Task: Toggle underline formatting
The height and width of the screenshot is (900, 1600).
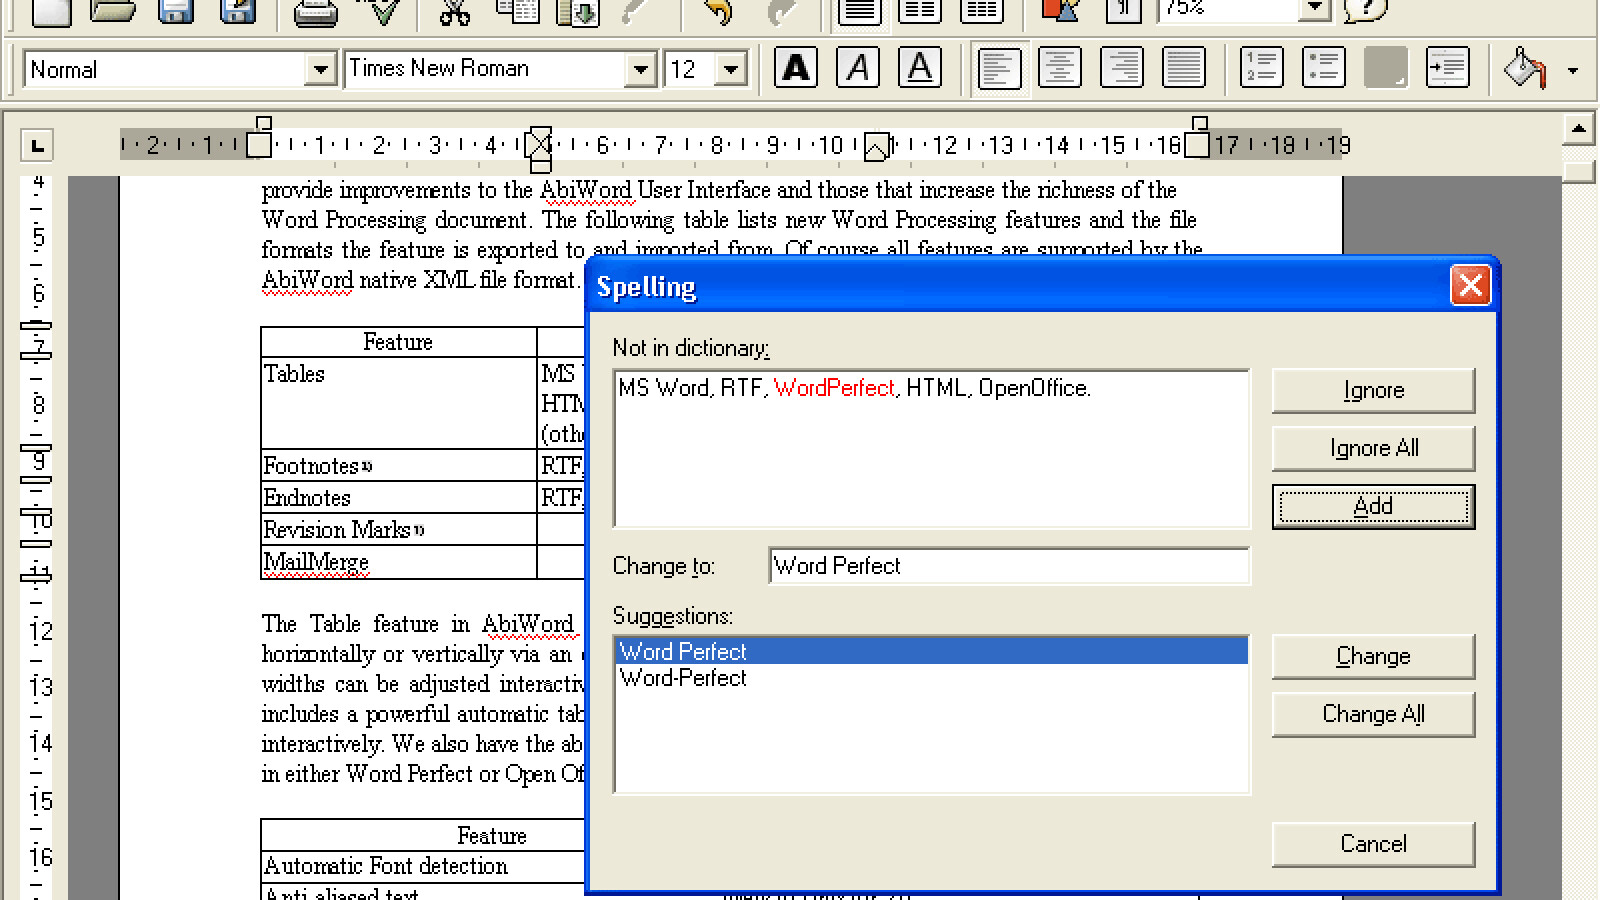Action: tap(920, 69)
